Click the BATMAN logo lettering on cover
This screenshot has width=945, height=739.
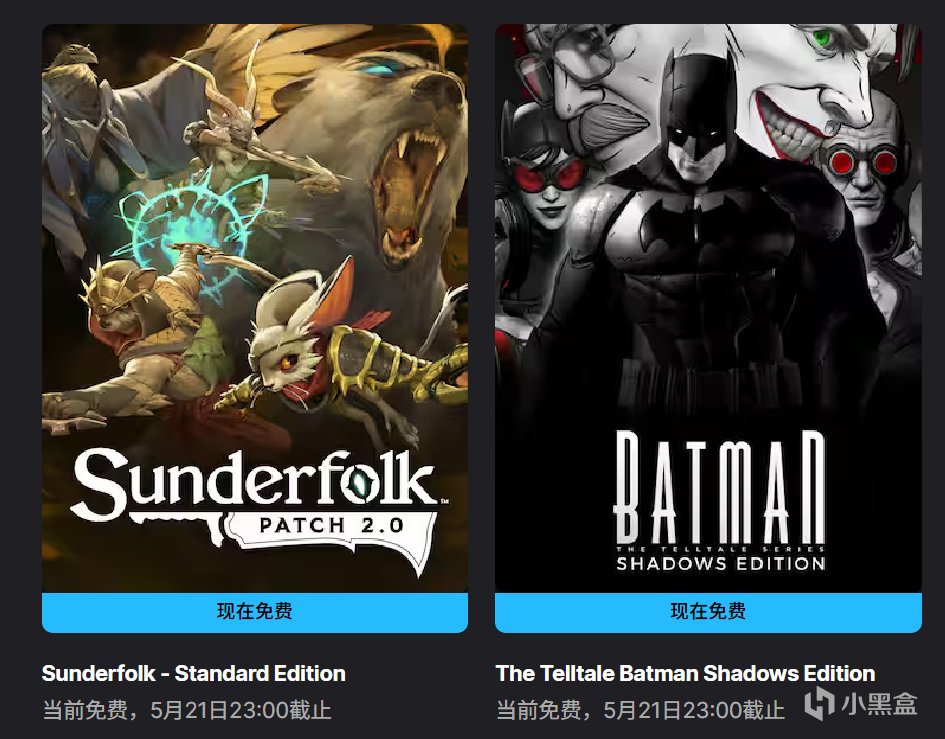coord(720,488)
